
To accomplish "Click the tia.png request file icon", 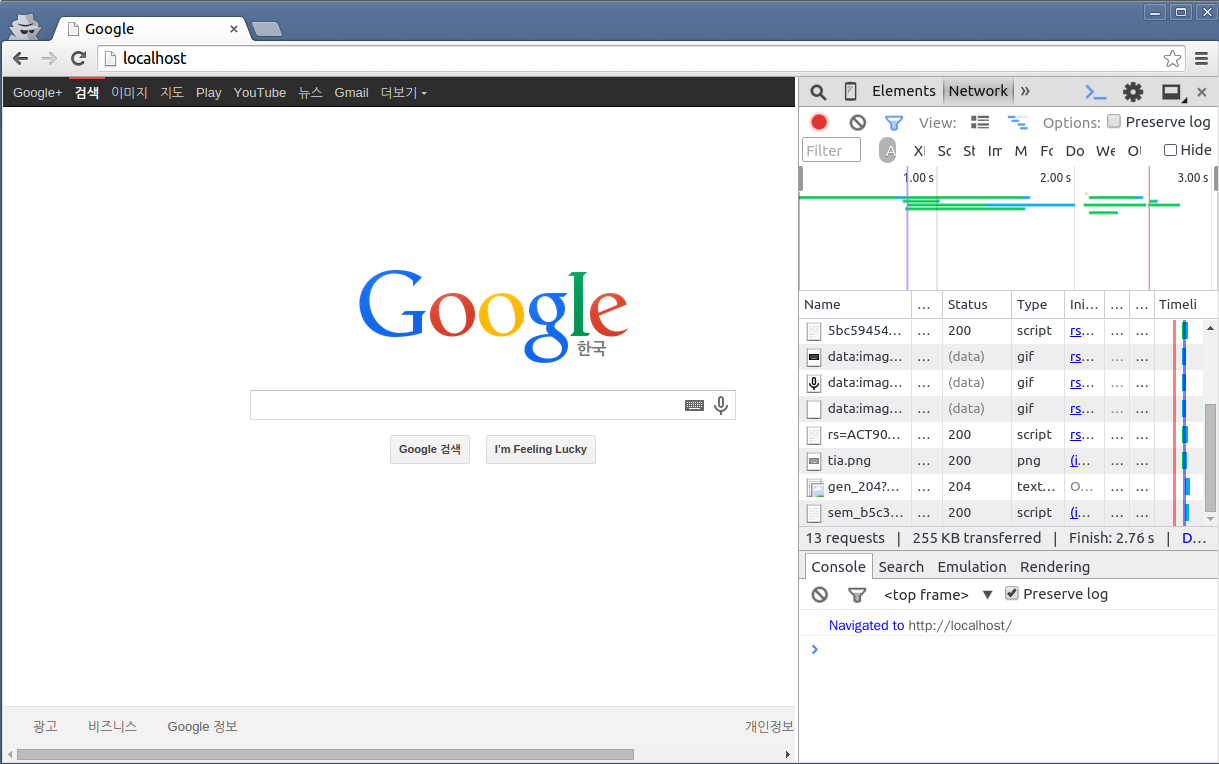I will 814,461.
